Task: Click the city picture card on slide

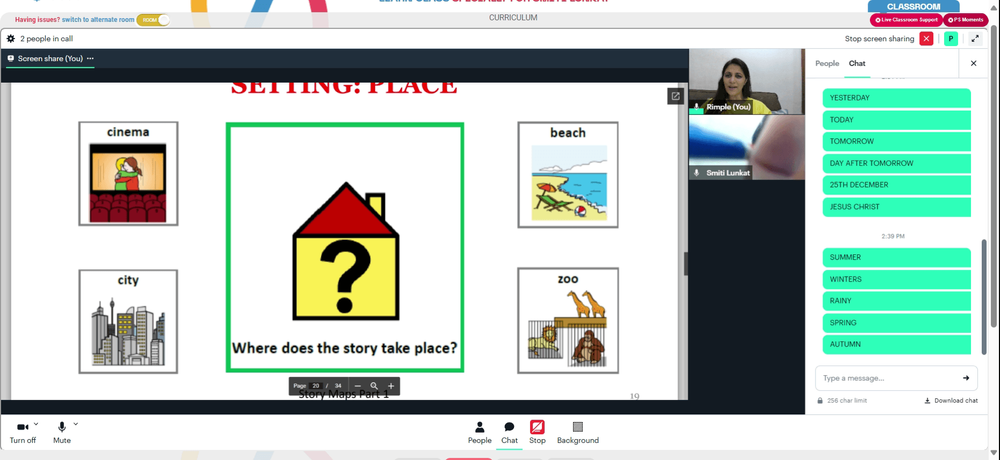Action: point(128,322)
